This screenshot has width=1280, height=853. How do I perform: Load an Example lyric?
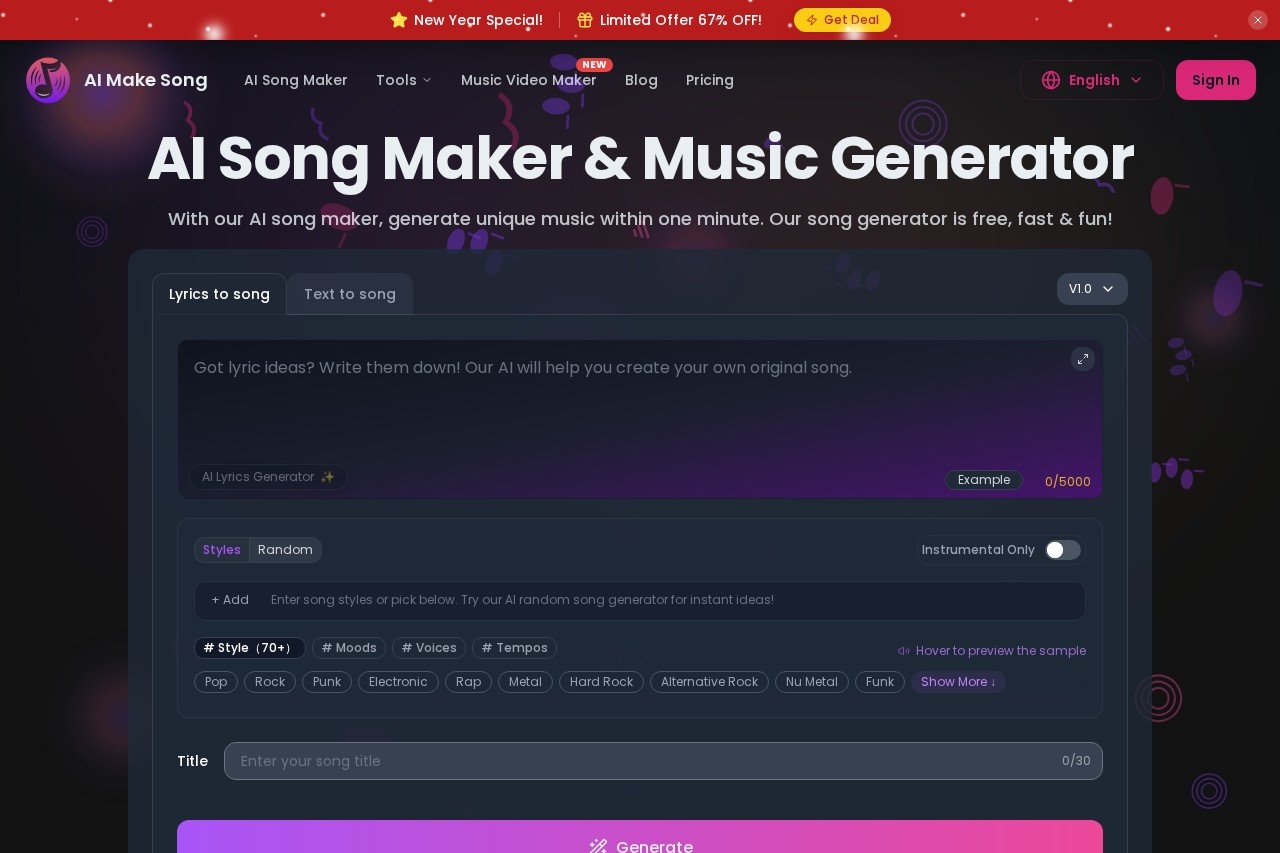pos(983,480)
